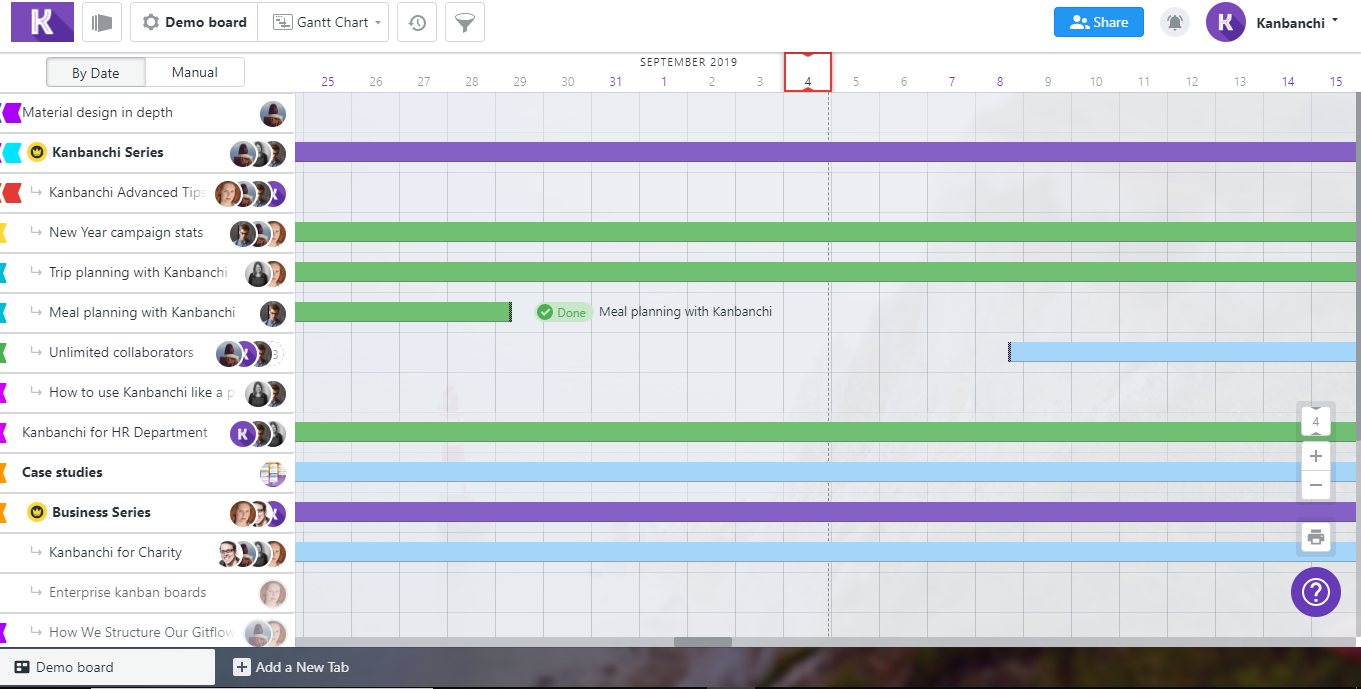Open the Gantt Chart view dropdown
Screen dimensions: 1361x689
point(324,22)
